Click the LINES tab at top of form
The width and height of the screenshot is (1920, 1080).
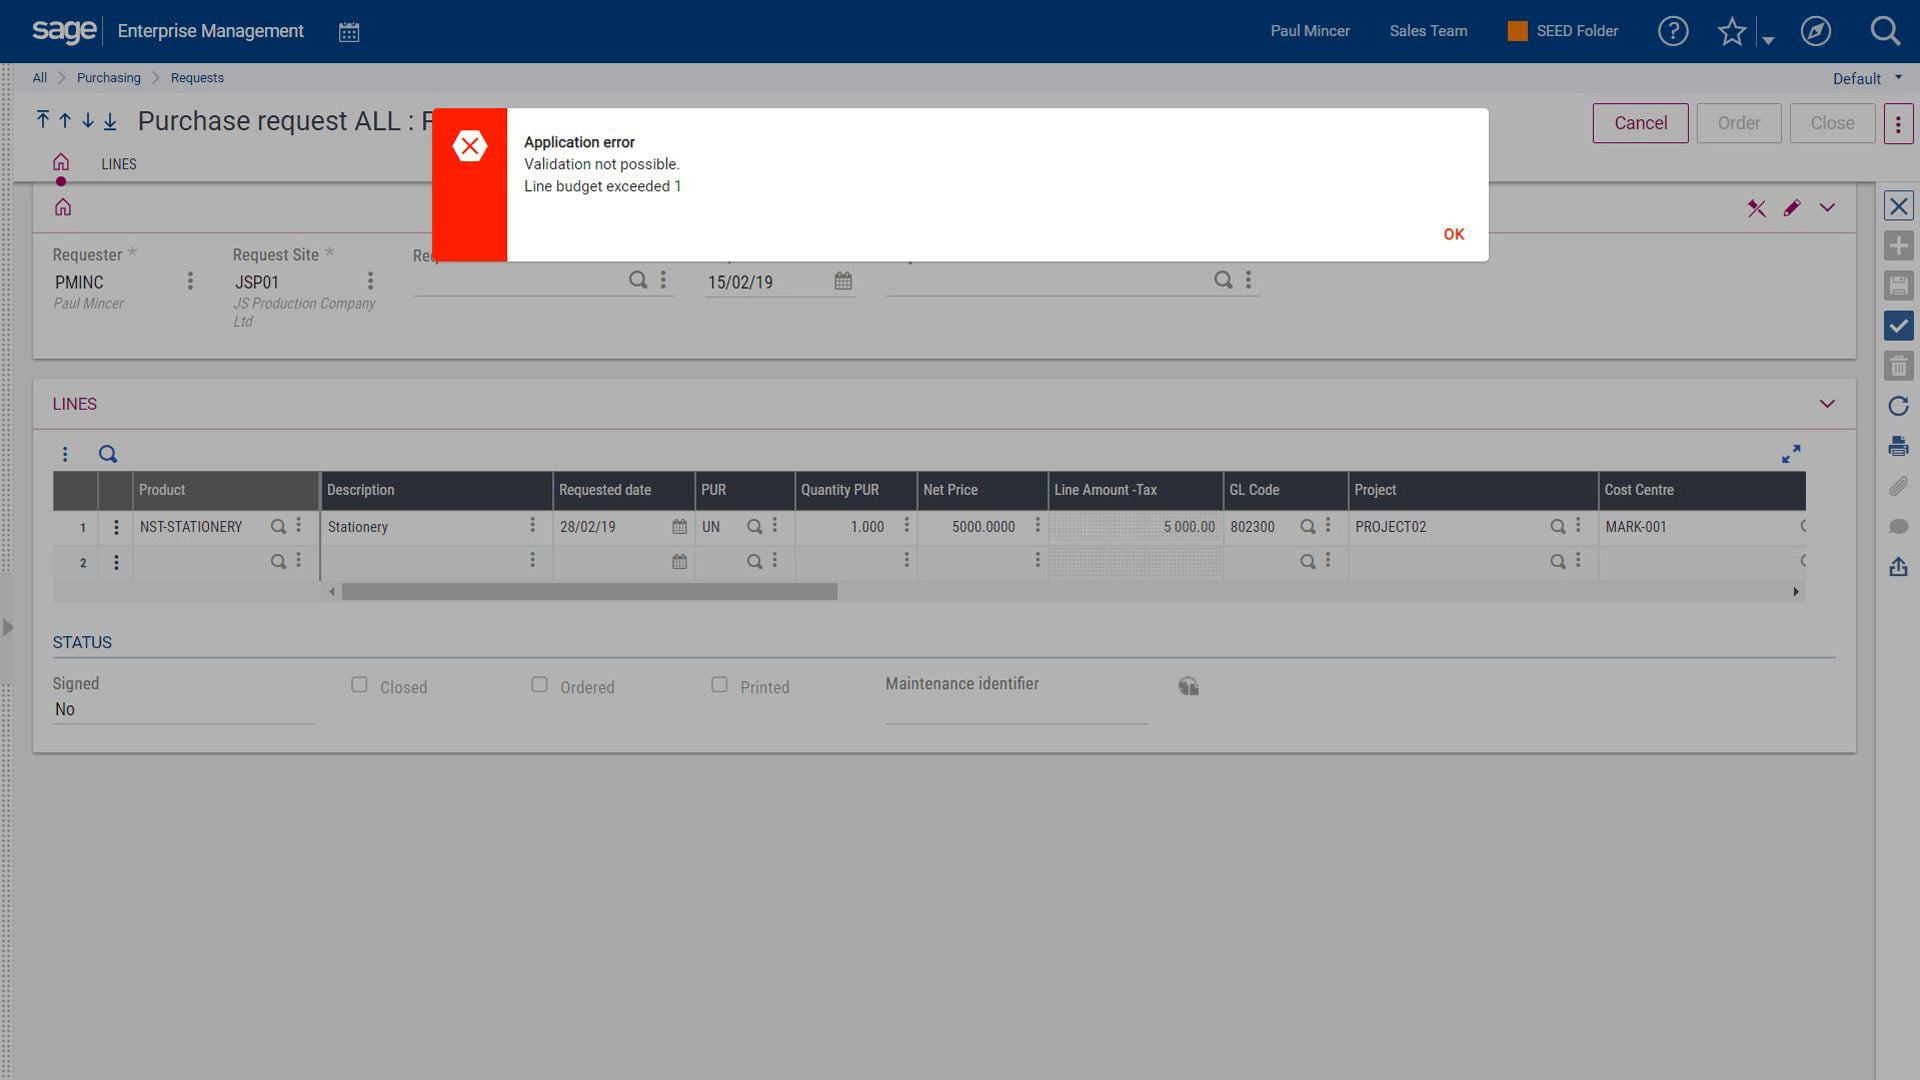[x=120, y=164]
